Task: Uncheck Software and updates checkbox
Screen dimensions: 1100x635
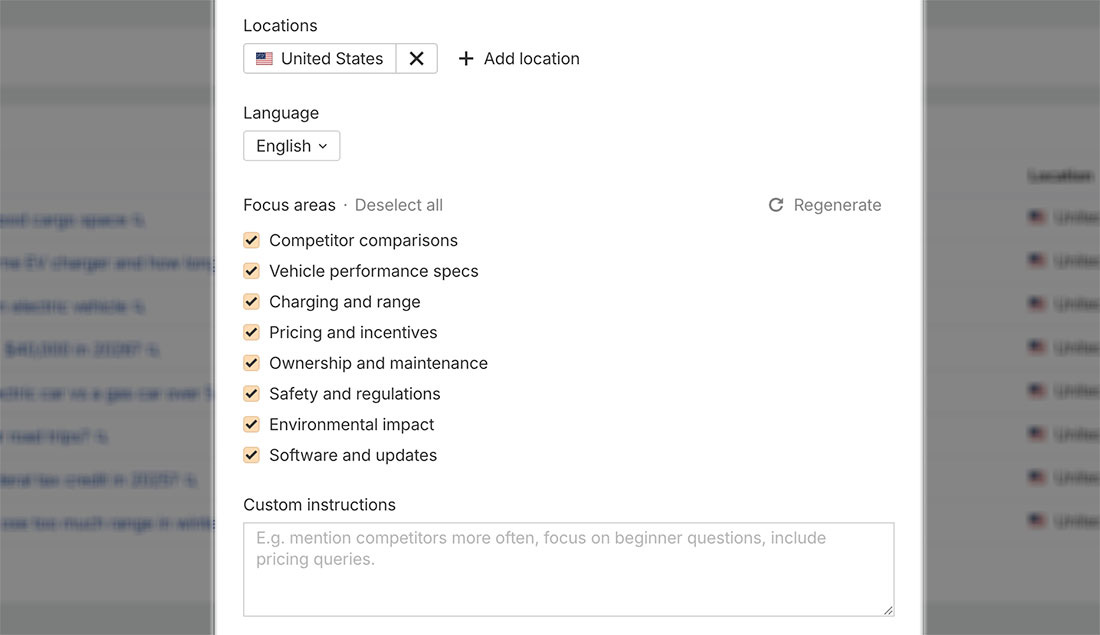Action: [252, 455]
